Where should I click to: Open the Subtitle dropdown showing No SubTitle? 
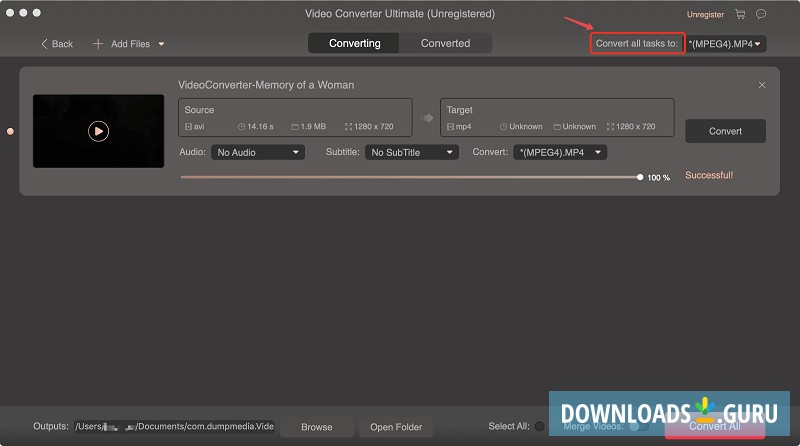(412, 152)
